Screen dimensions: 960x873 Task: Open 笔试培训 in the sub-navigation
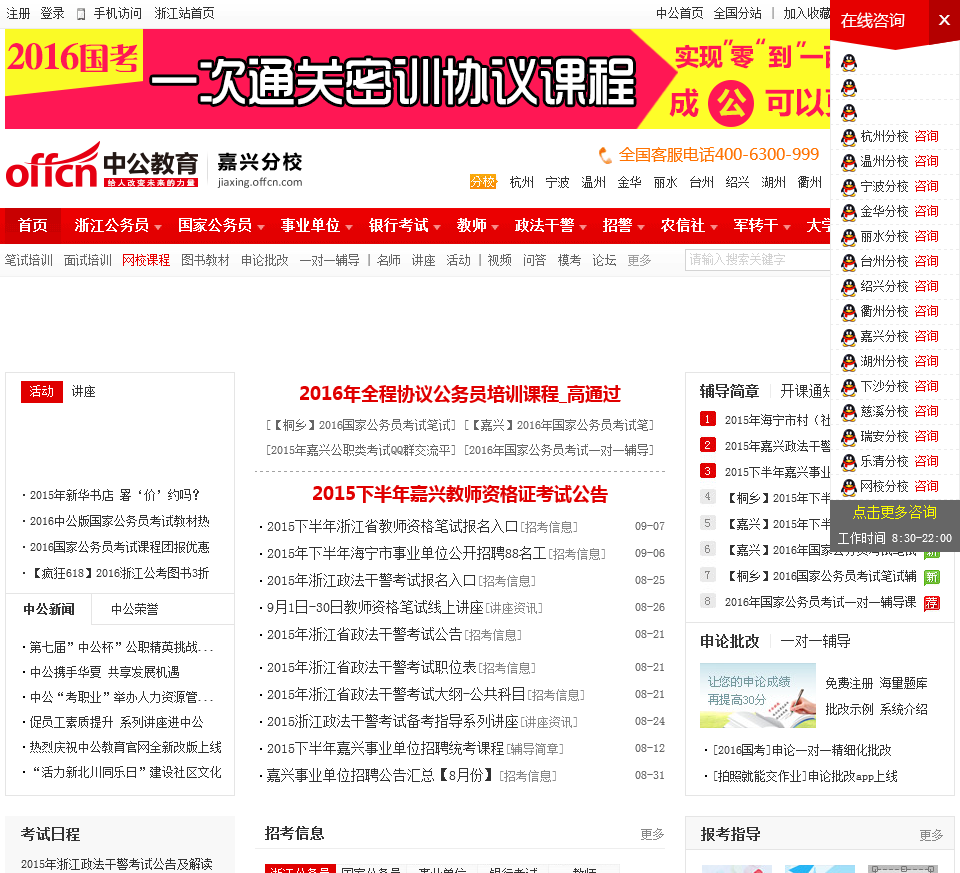[29, 260]
